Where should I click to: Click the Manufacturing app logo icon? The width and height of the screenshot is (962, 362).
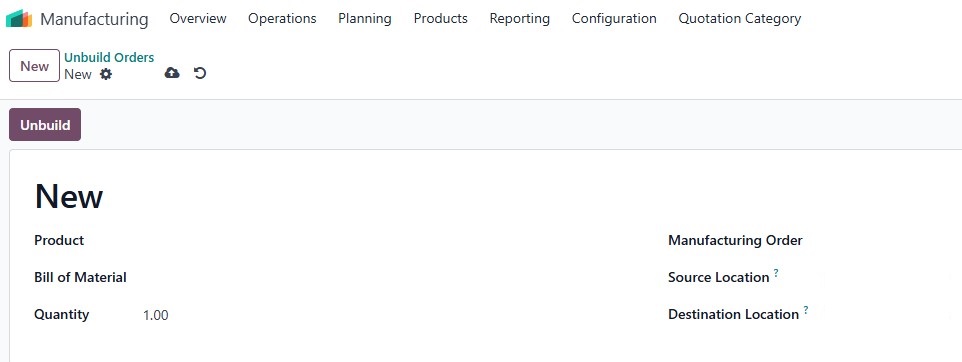pos(19,18)
